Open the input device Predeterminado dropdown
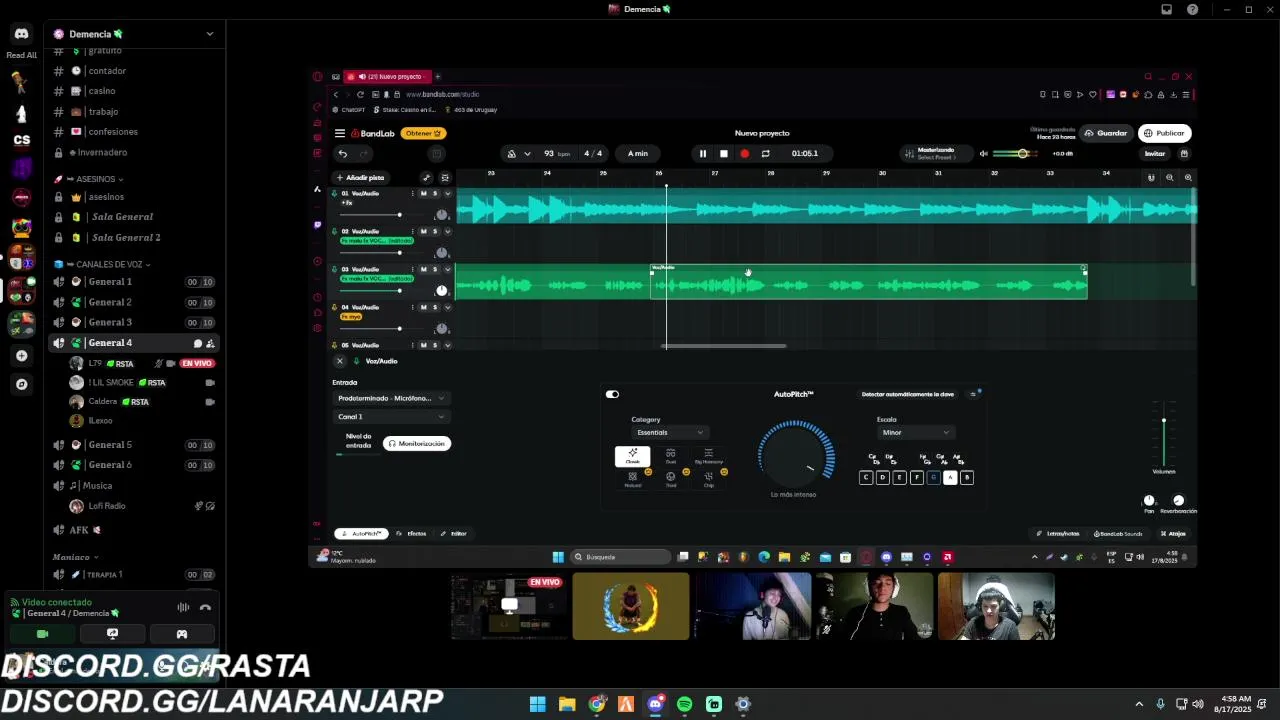 pyautogui.click(x=391, y=398)
